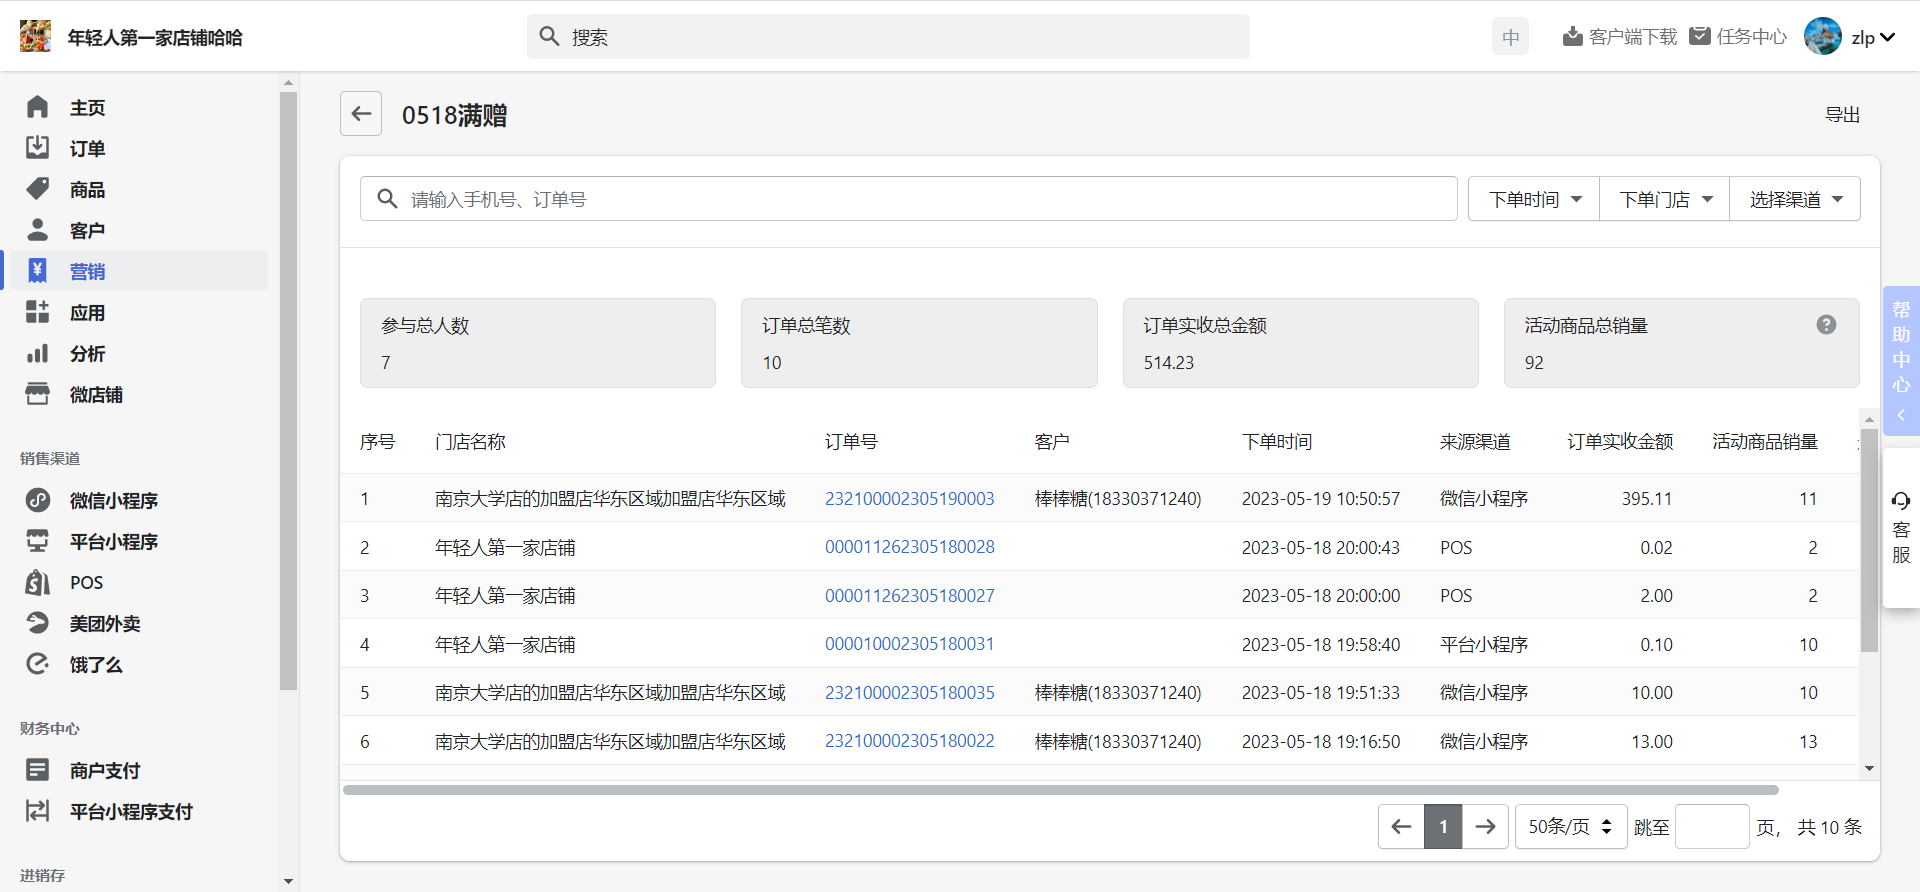Click the platform mini program icon

tap(38, 541)
